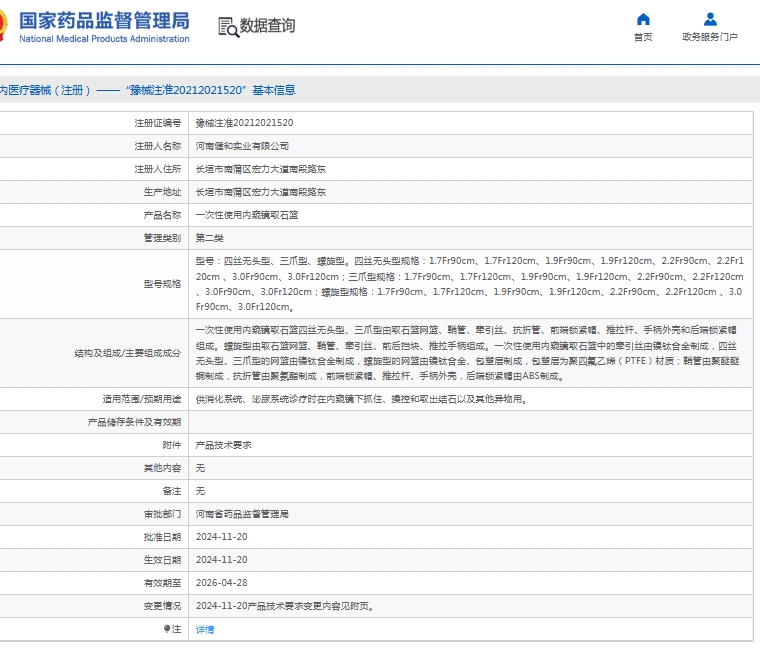Select registrant name 河南健和实业有限公司

point(242,146)
